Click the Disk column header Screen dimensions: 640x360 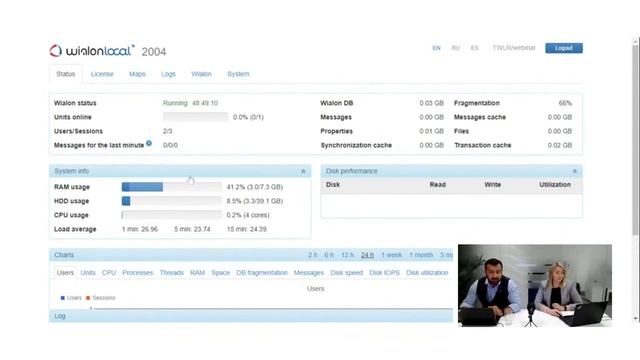333,184
